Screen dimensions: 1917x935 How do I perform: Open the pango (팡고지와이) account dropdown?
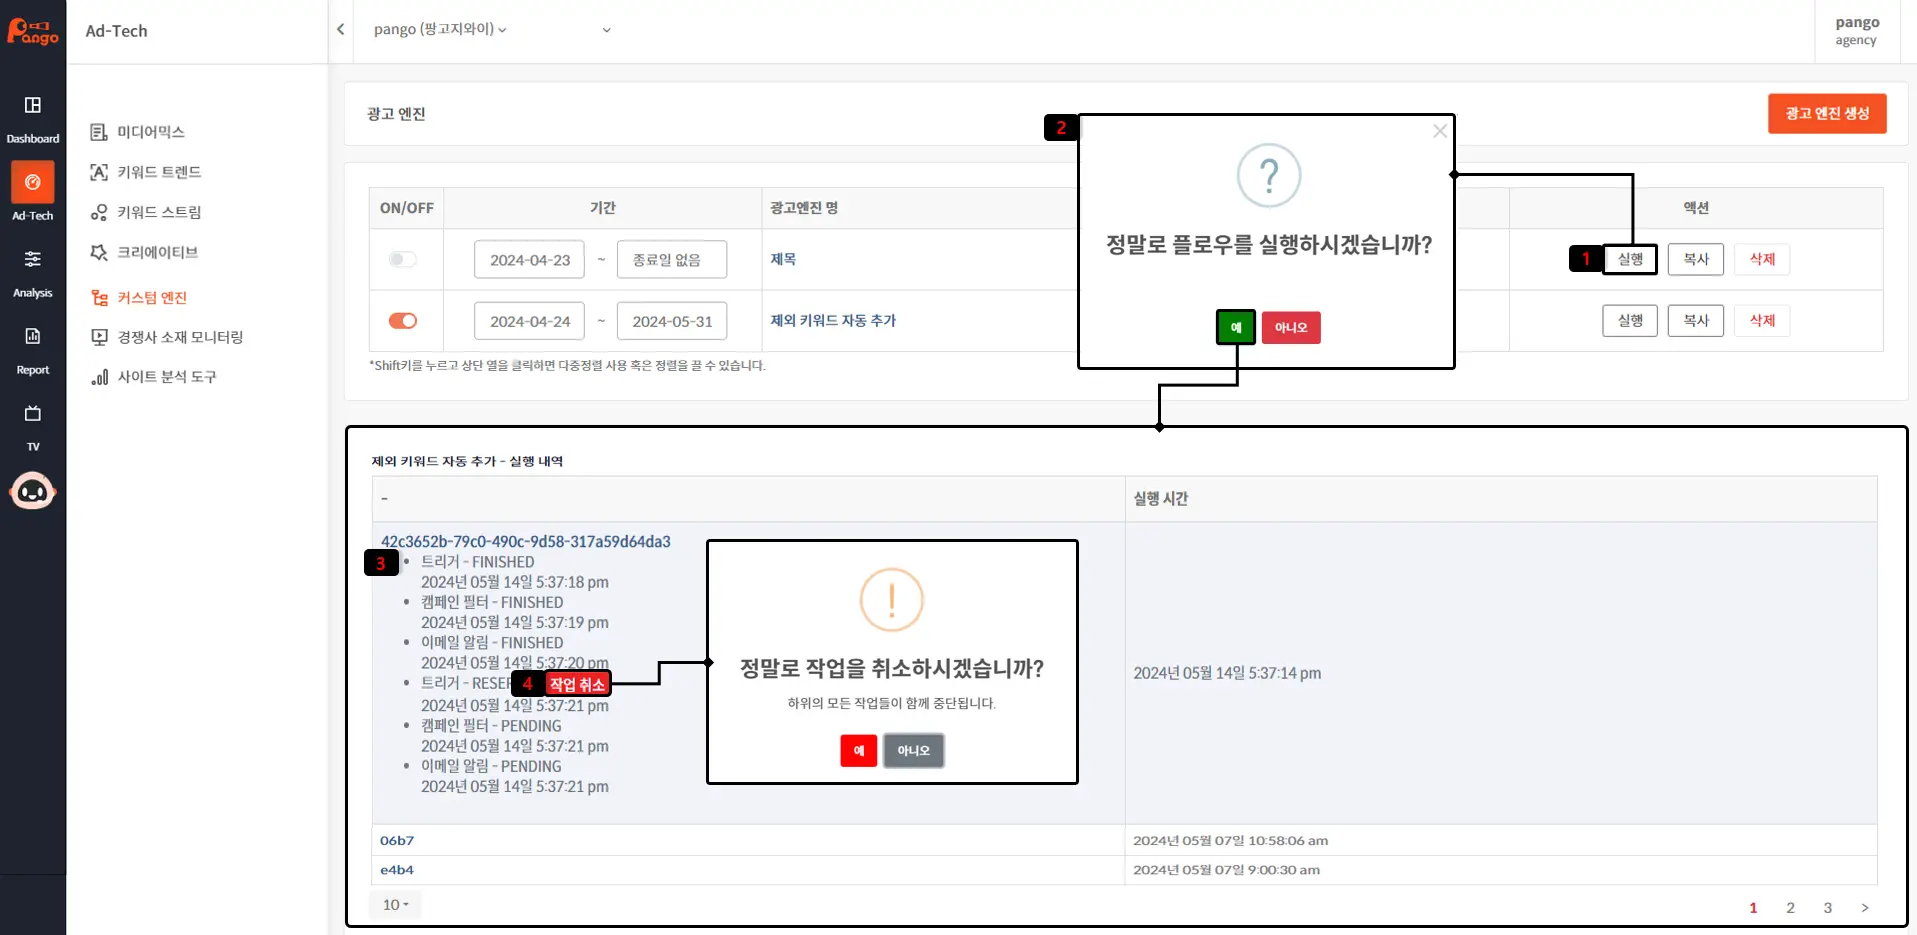440,30
